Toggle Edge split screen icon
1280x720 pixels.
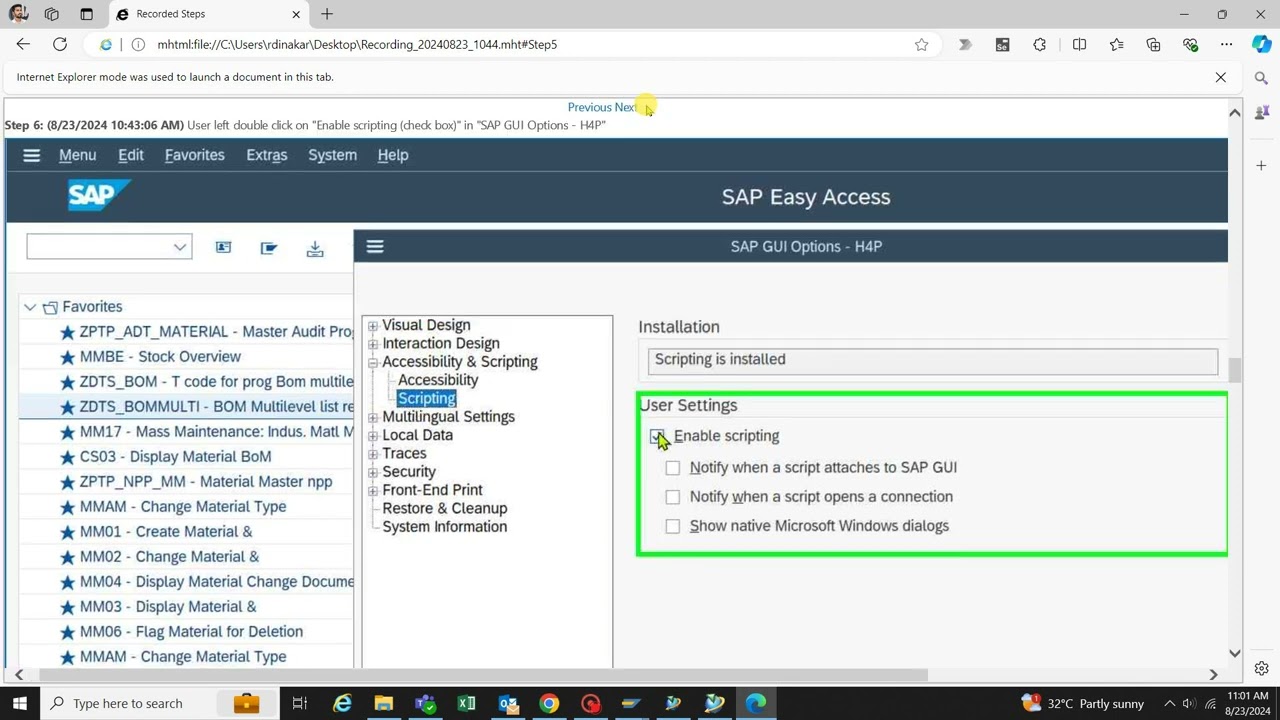click(1079, 44)
